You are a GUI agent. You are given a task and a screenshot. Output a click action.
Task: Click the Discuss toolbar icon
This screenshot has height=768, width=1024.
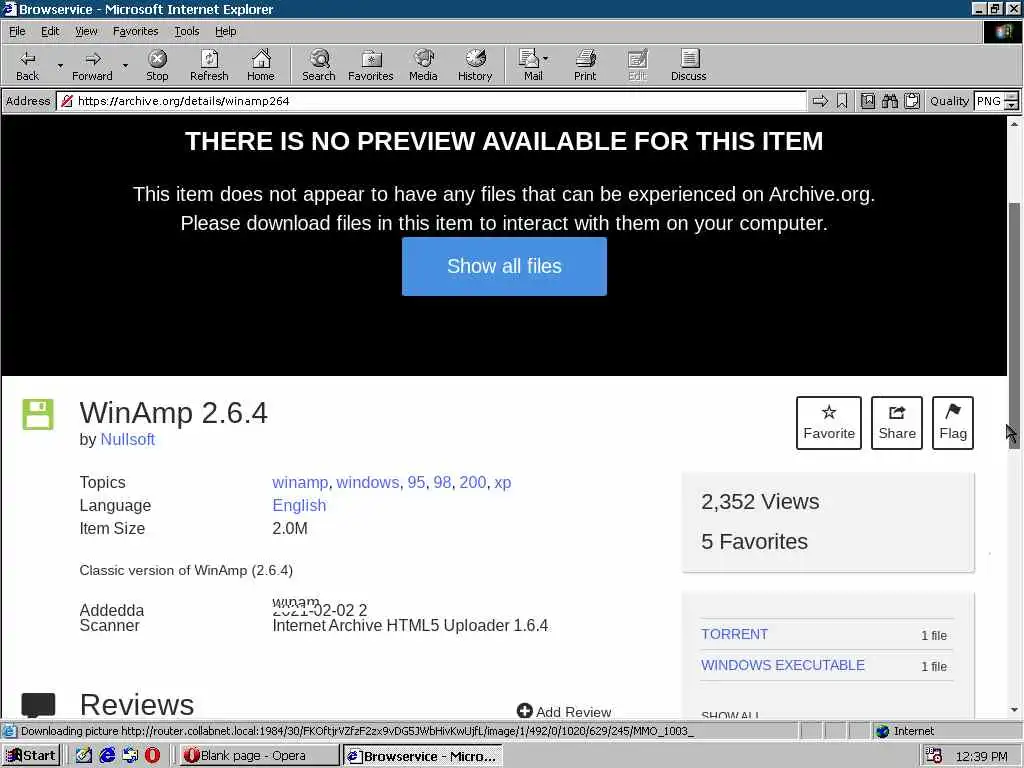point(688,65)
